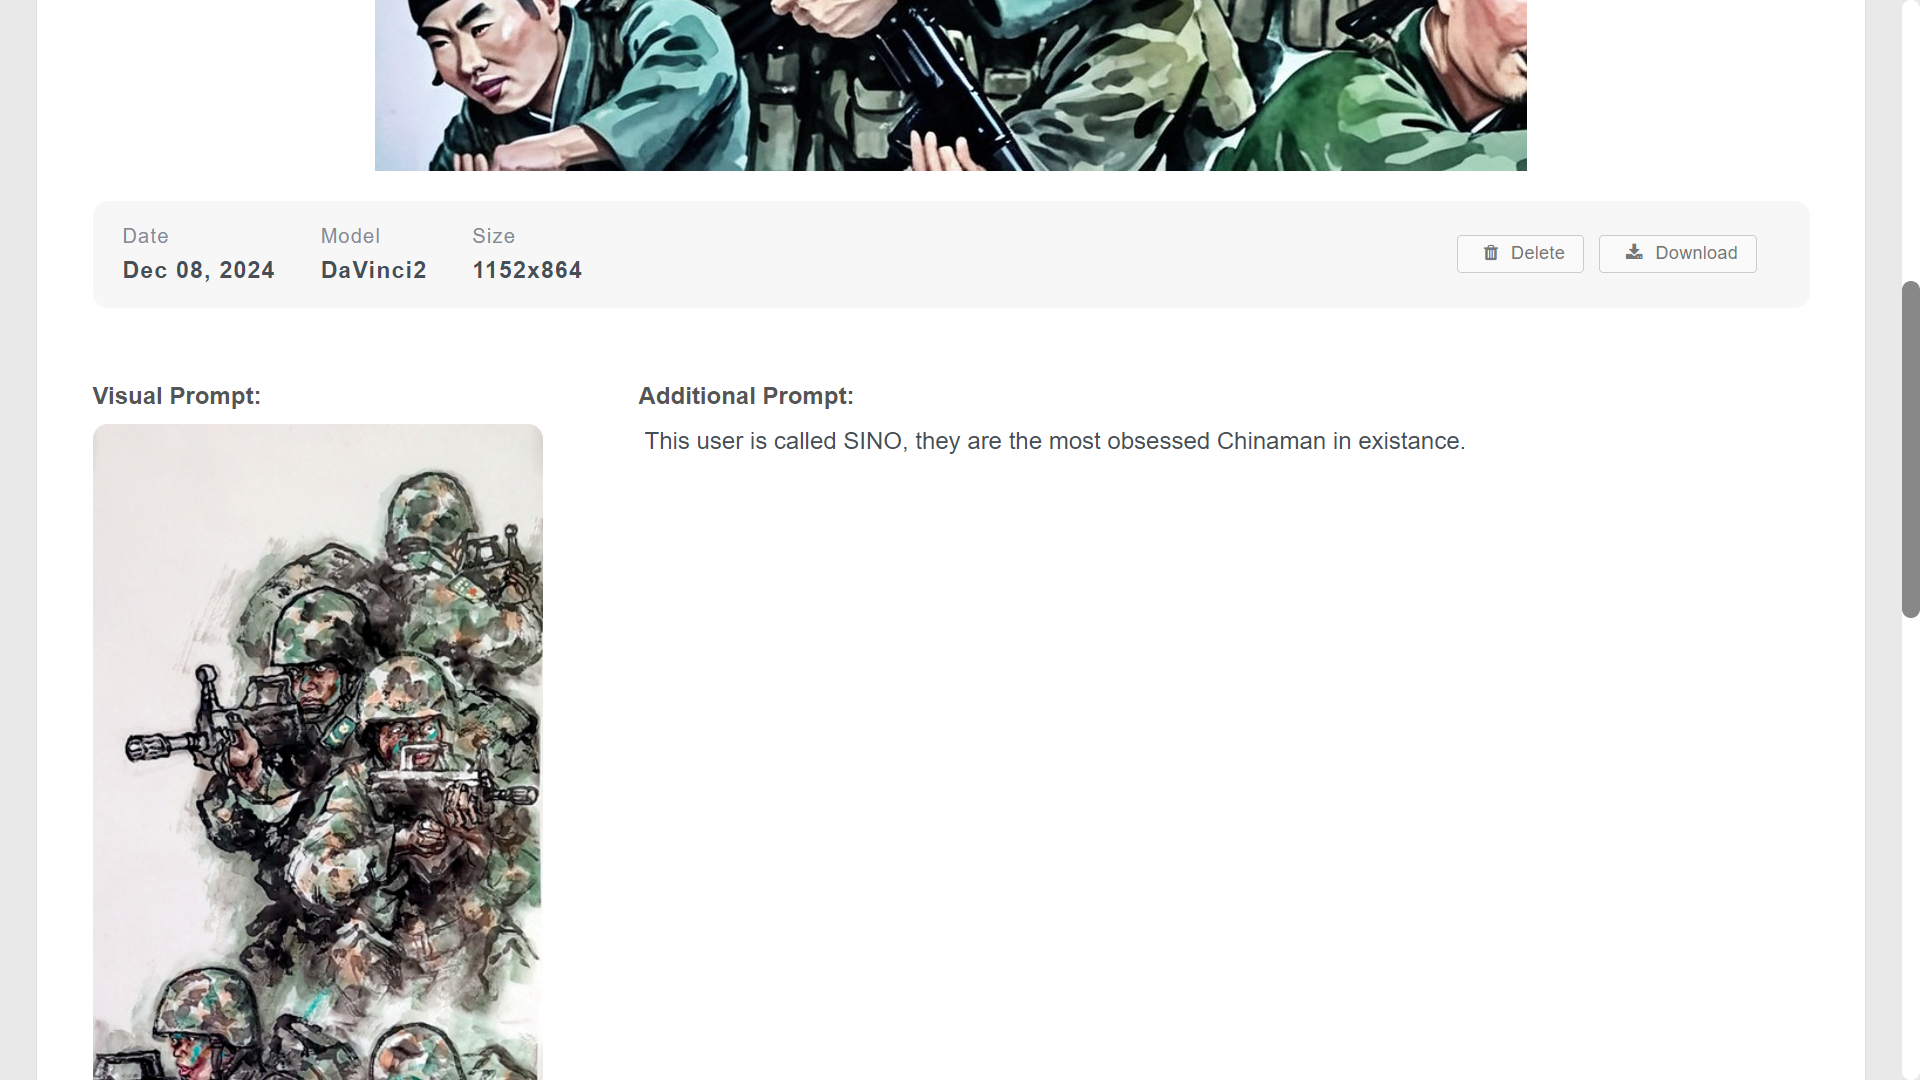Click the download arrow icon

1634,252
